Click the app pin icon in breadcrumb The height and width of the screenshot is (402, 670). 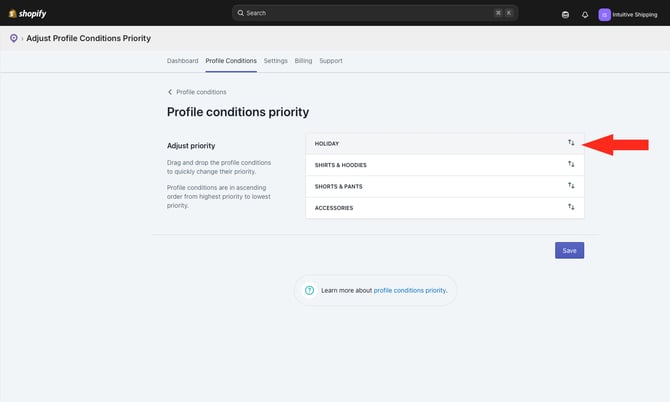point(14,38)
